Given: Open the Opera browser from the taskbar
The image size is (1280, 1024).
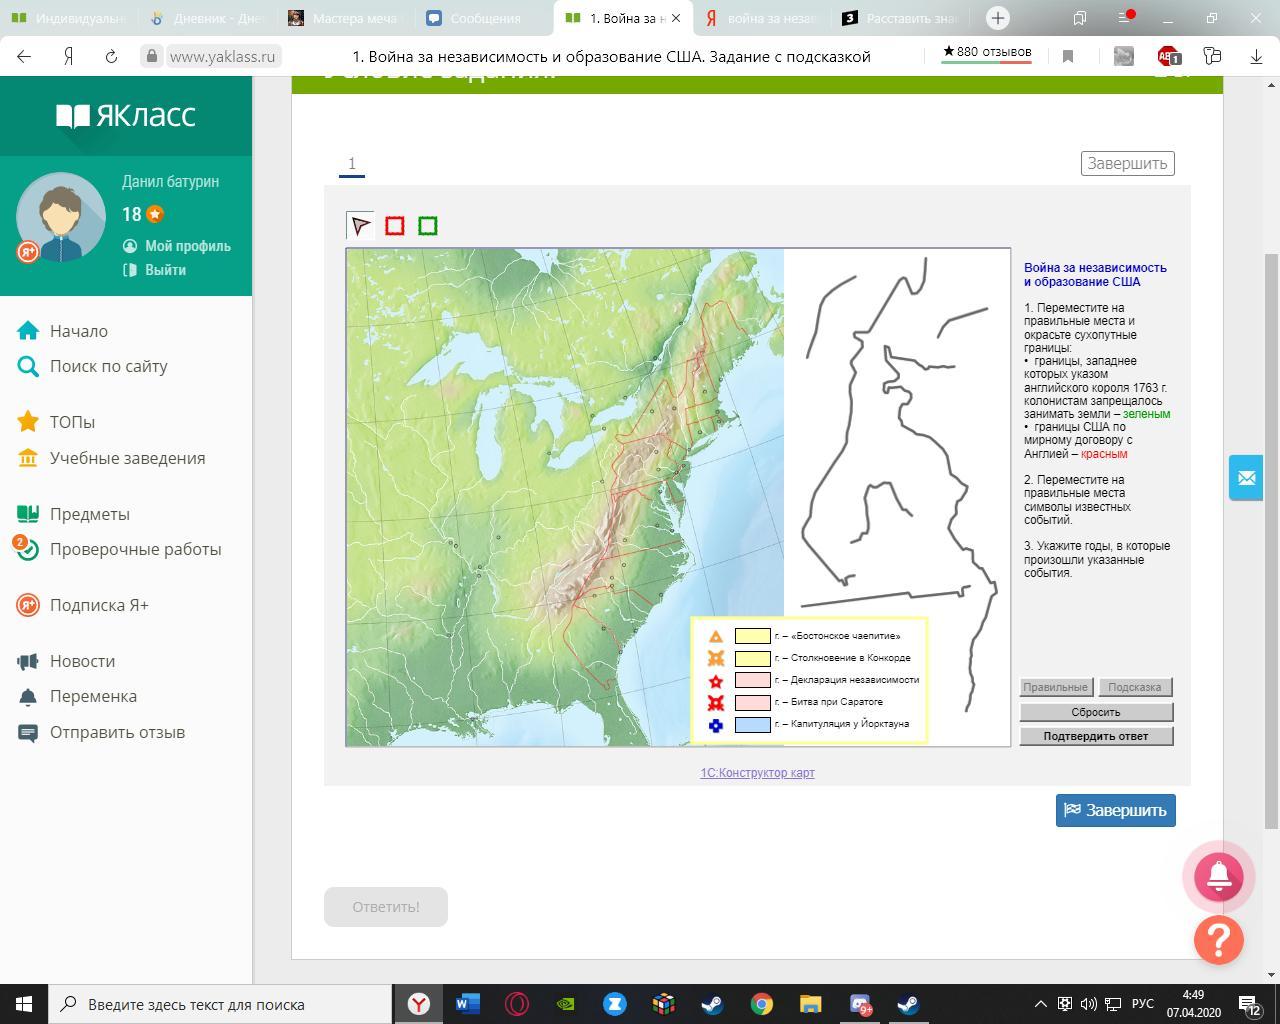Looking at the screenshot, I should tap(517, 1004).
